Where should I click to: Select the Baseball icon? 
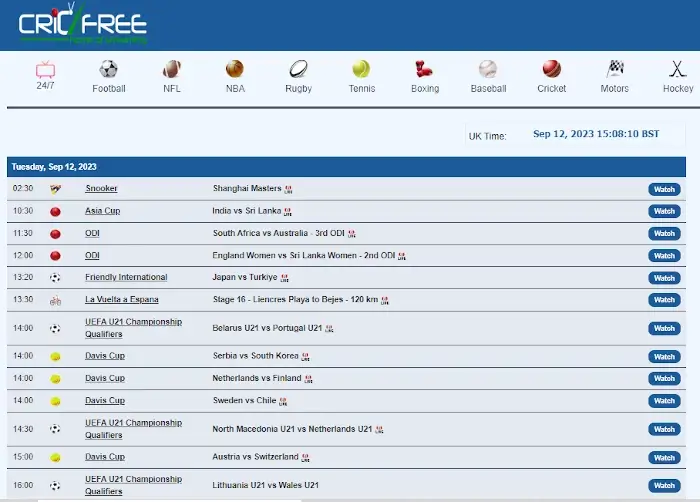pos(488,69)
